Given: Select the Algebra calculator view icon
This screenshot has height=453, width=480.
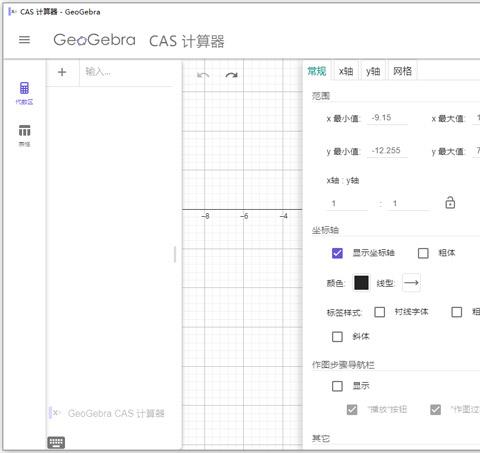Looking at the screenshot, I should [x=24, y=88].
